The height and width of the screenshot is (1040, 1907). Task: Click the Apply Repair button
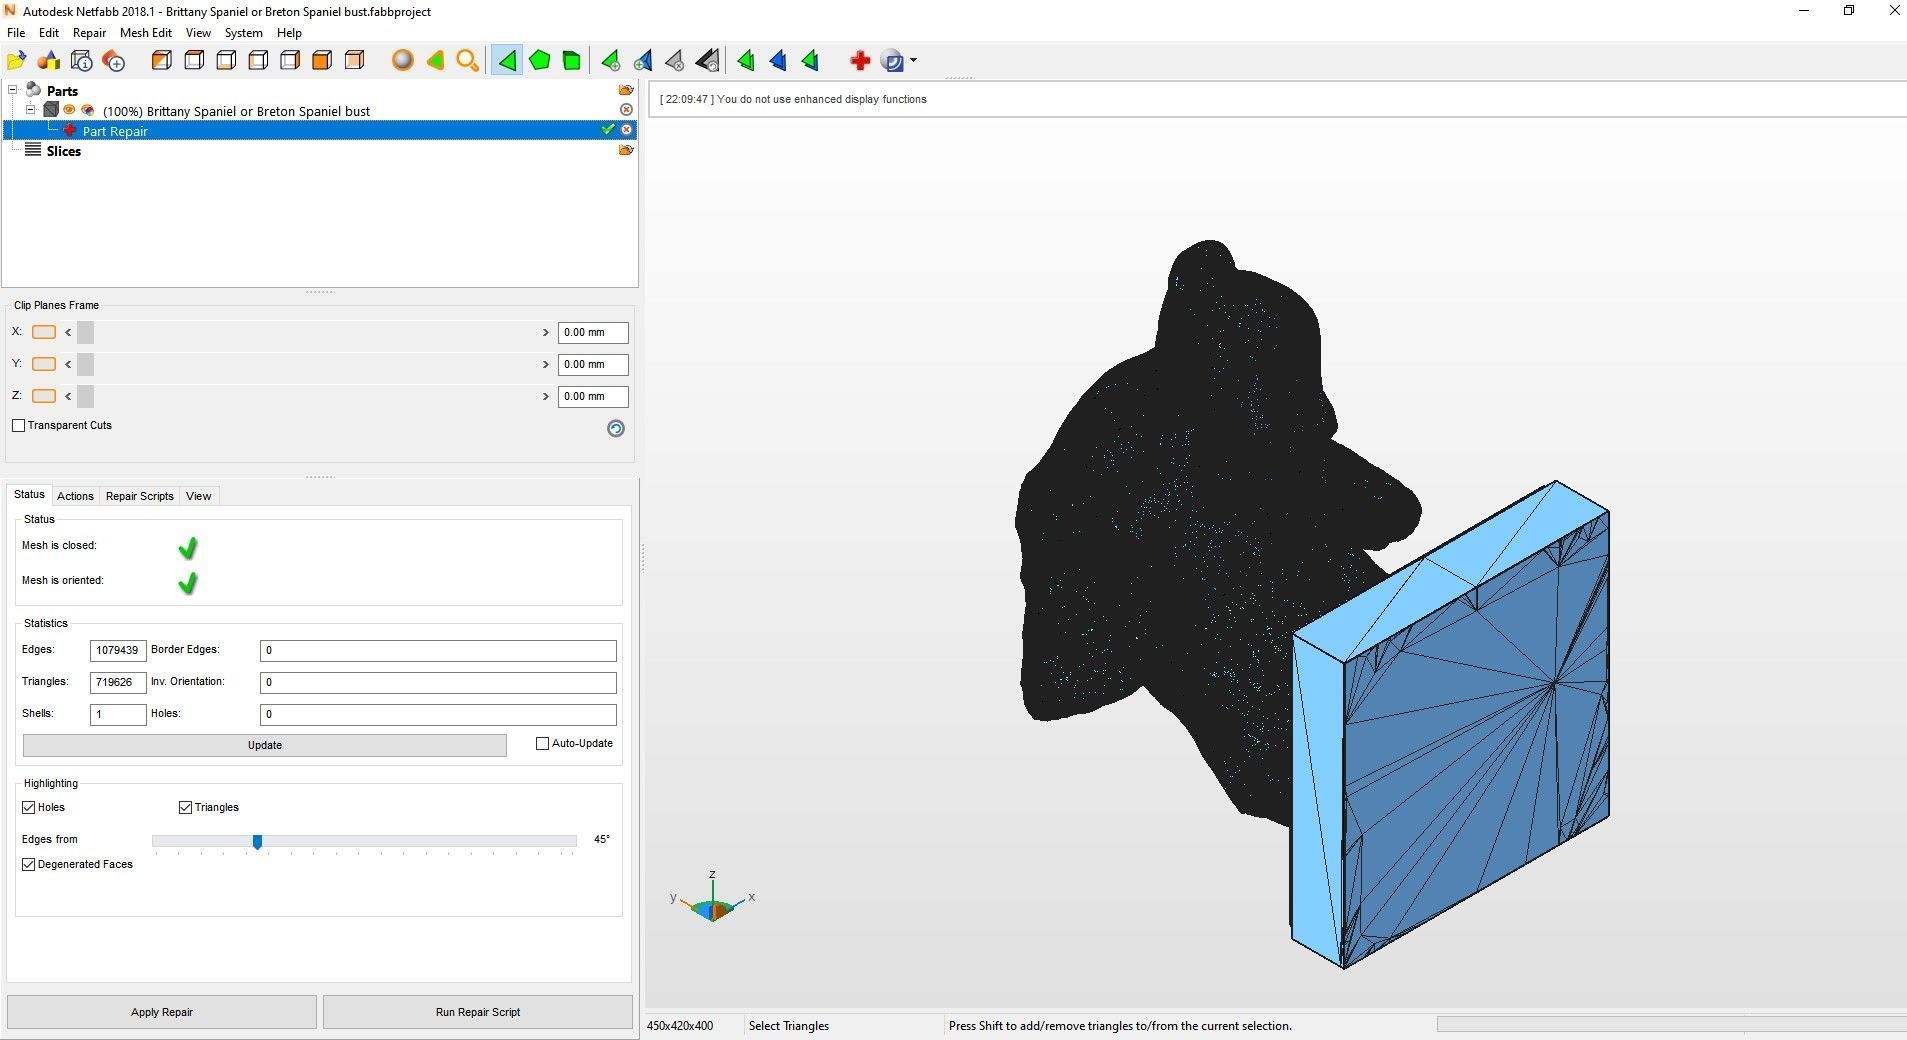click(162, 1012)
